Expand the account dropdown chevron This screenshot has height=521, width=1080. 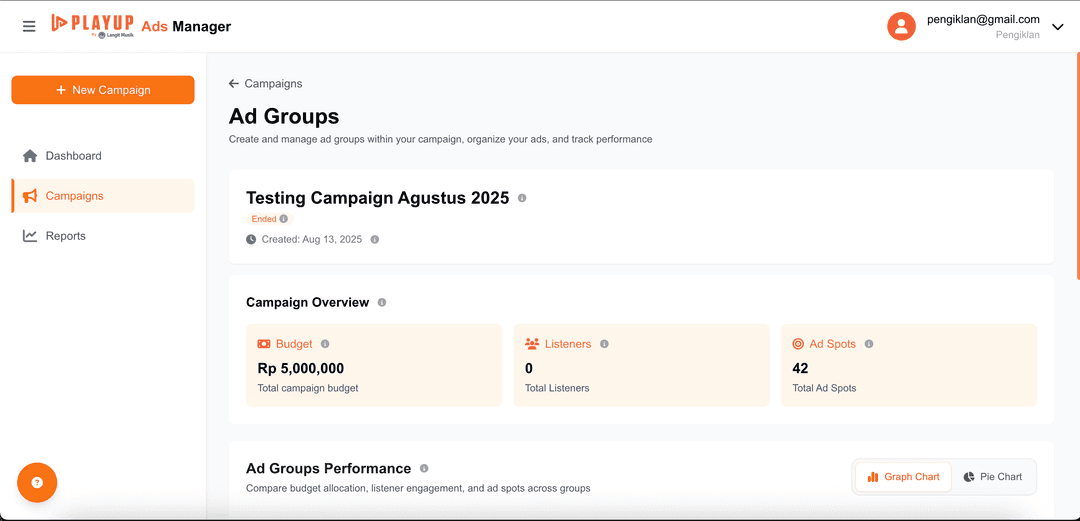point(1058,26)
